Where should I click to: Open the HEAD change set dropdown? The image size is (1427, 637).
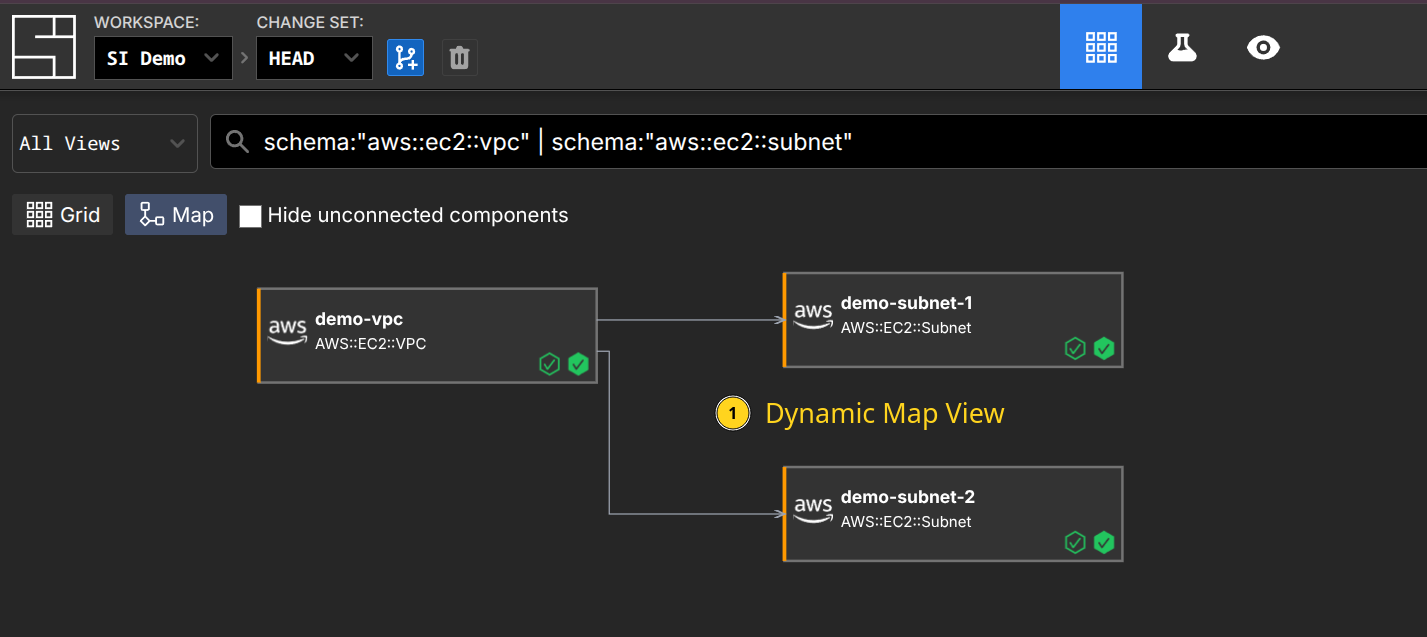313,58
